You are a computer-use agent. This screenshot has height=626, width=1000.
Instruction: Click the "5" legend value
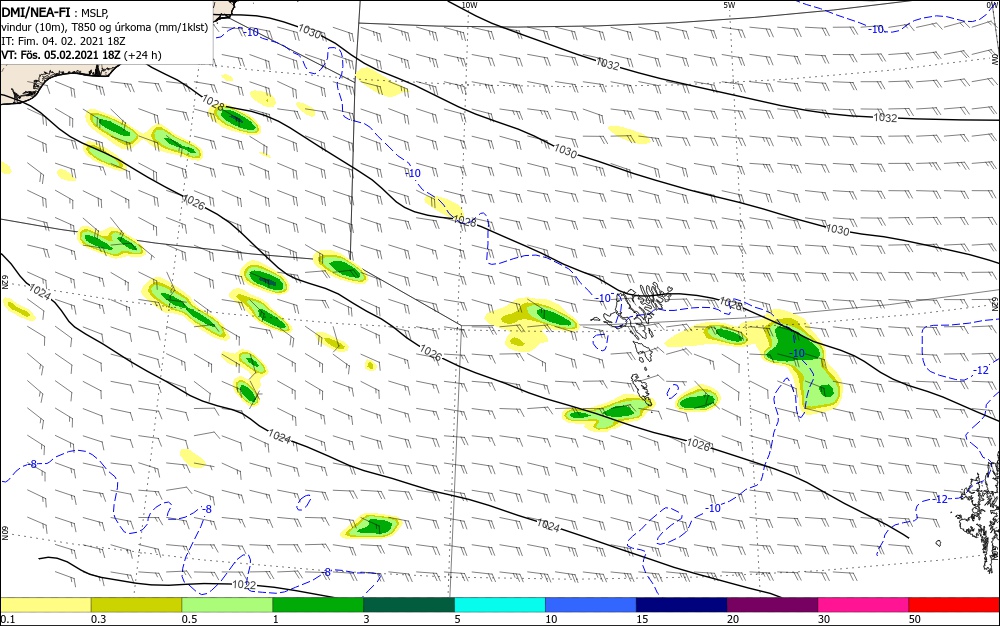(458, 619)
